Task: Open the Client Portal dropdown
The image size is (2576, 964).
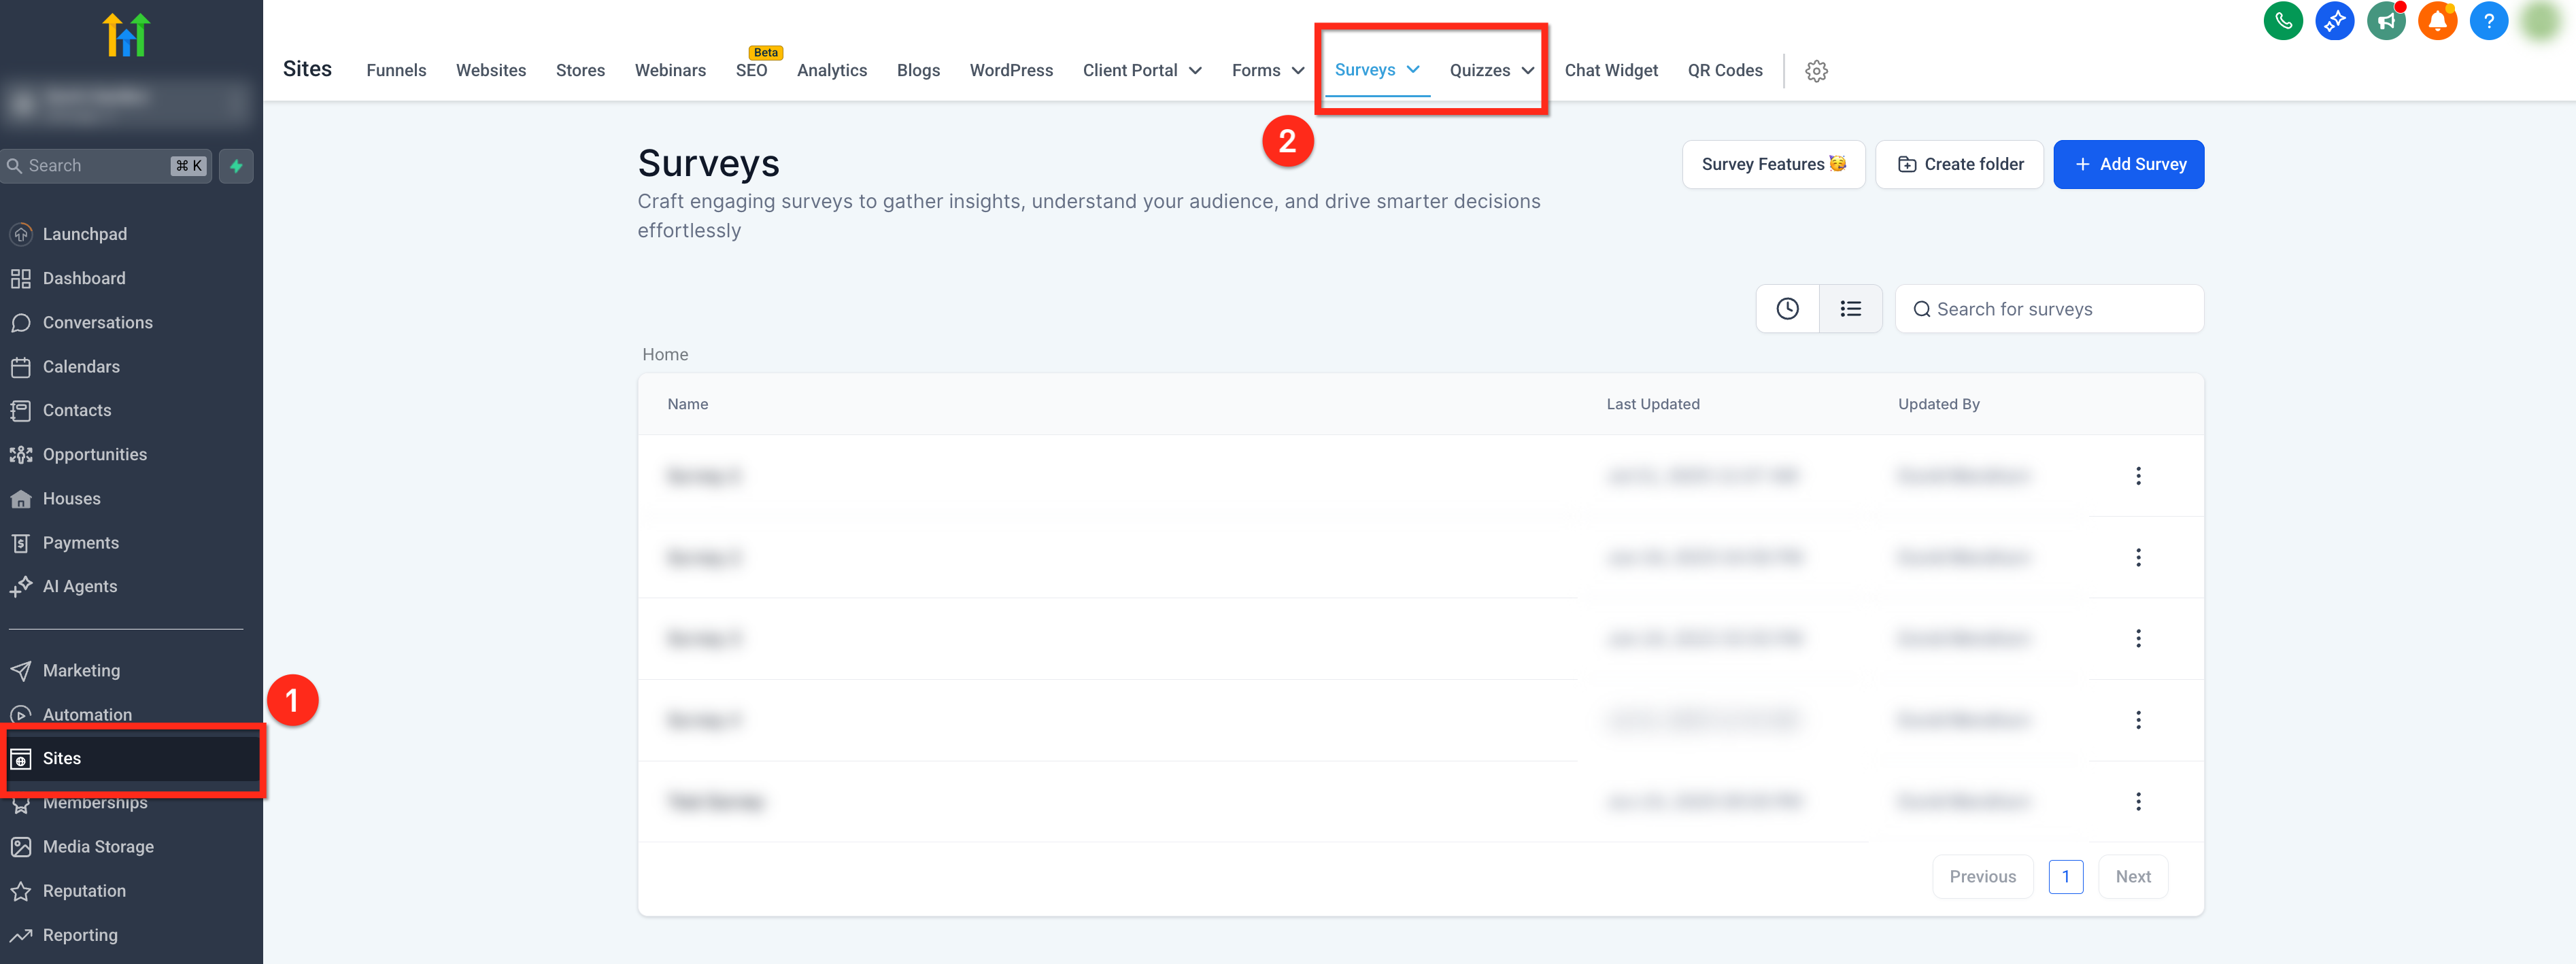Action: (x=1141, y=71)
